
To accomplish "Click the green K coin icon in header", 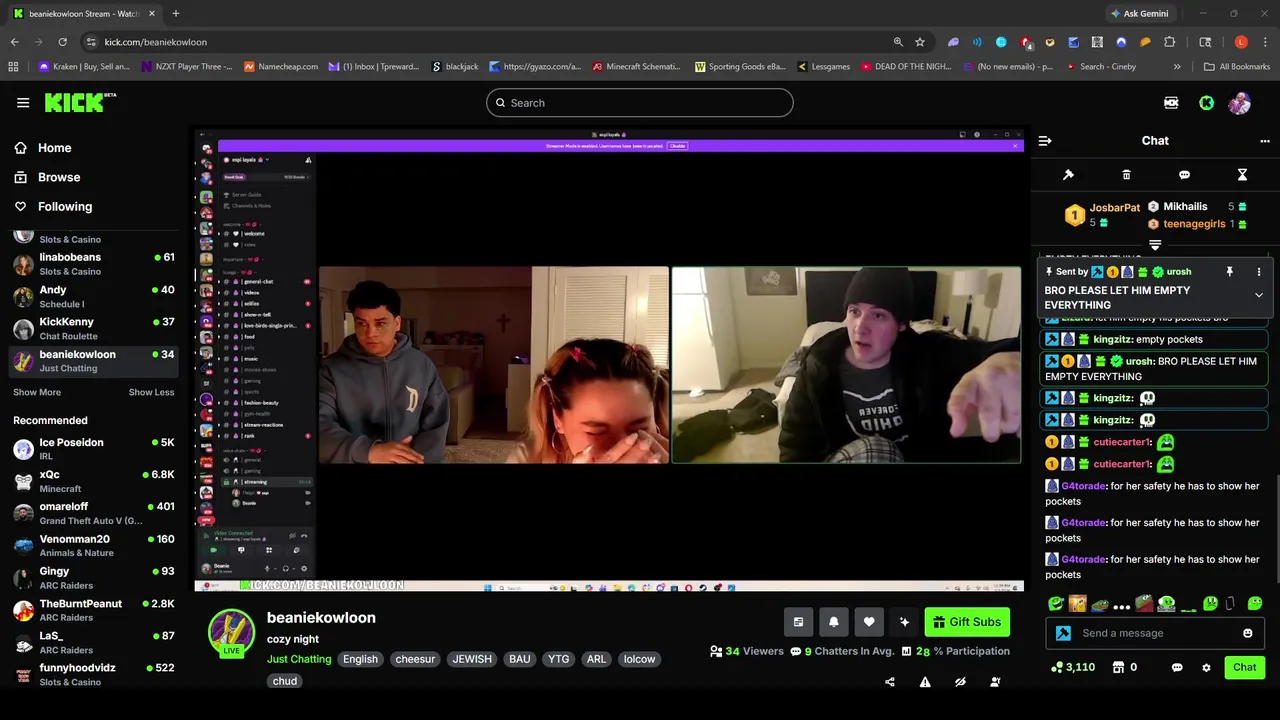I will click(1207, 103).
